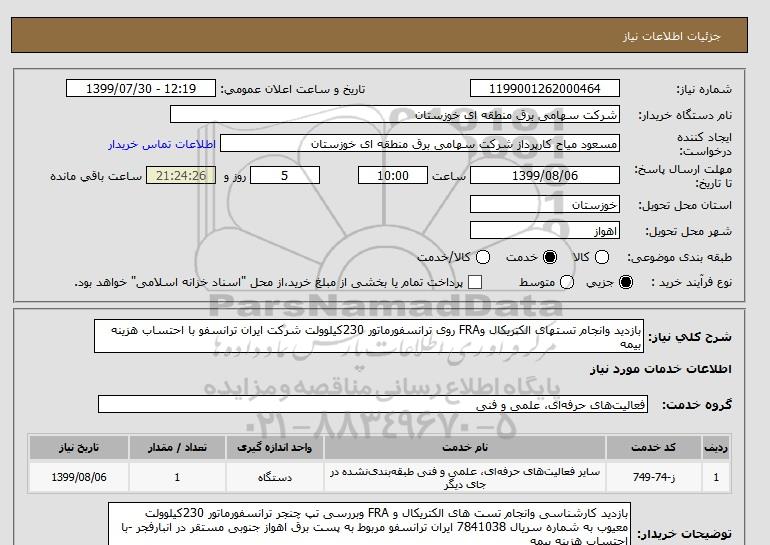Click service name cell سایر فعالیت‌های حرفه‌ای
This screenshot has height=545, width=770.
tap(465, 478)
